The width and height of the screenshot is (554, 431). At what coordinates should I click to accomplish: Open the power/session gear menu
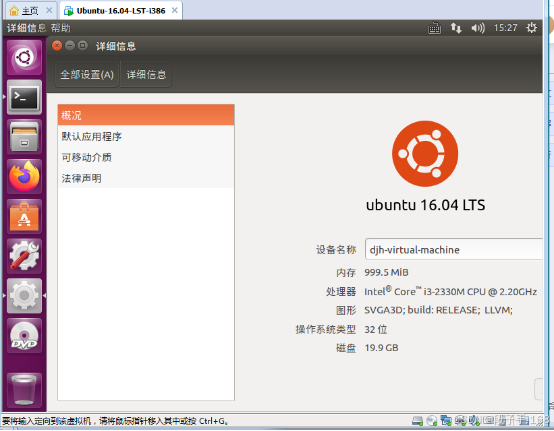coord(531,28)
